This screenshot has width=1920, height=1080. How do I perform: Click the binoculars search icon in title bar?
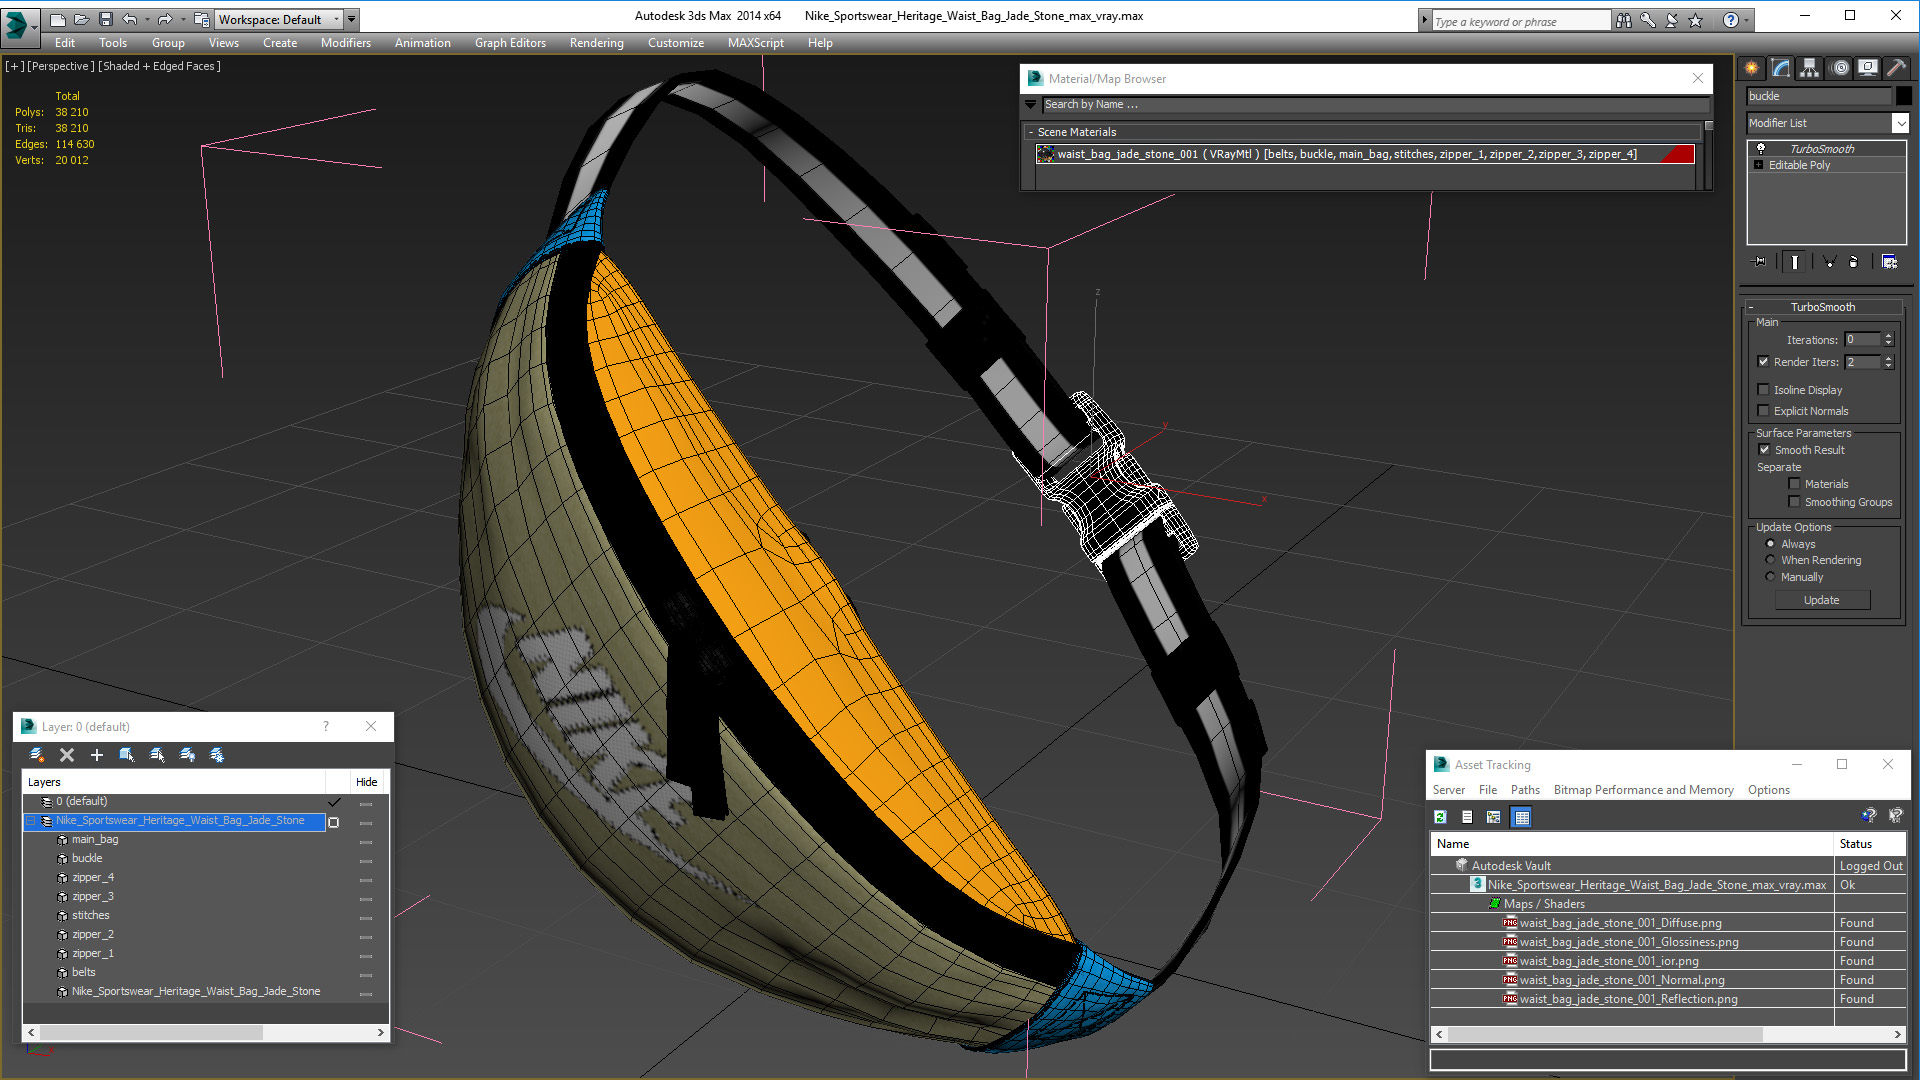[1623, 20]
